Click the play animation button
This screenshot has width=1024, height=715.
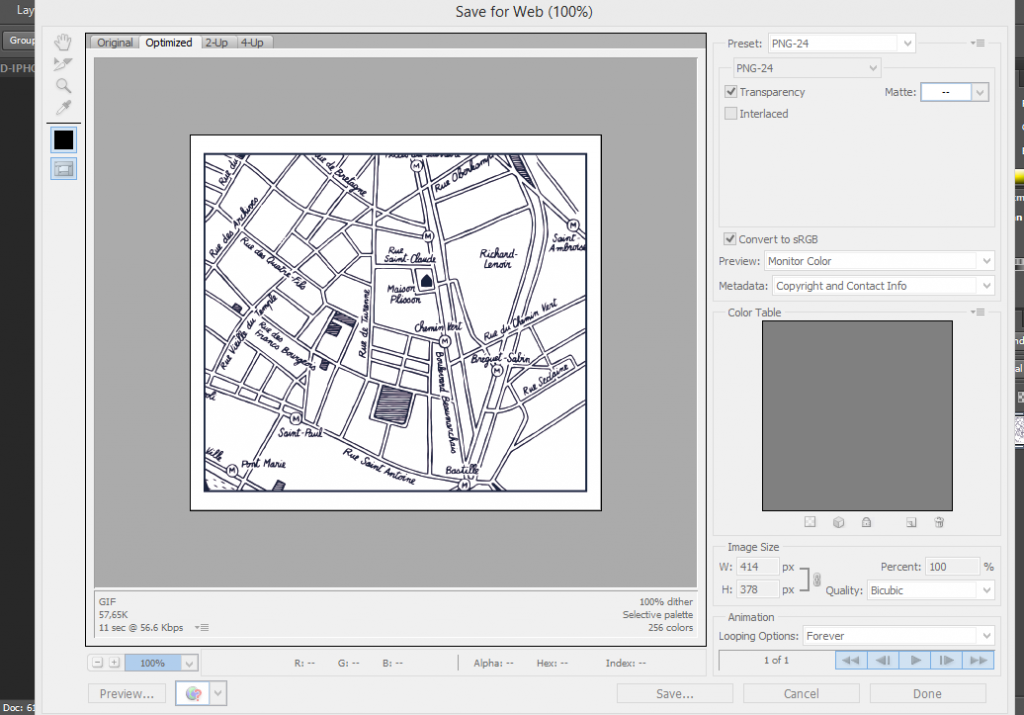click(914, 660)
